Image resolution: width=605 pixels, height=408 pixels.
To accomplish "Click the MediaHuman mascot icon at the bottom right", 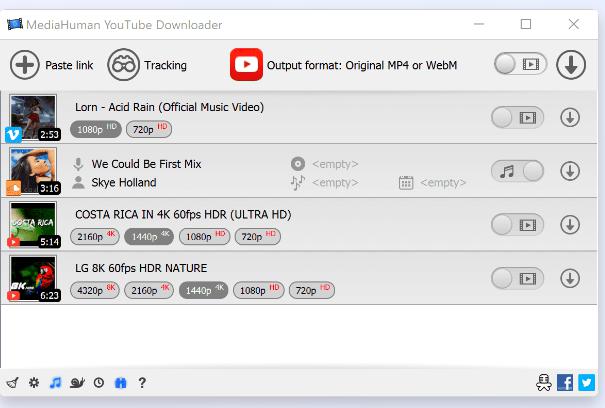I will click(544, 383).
